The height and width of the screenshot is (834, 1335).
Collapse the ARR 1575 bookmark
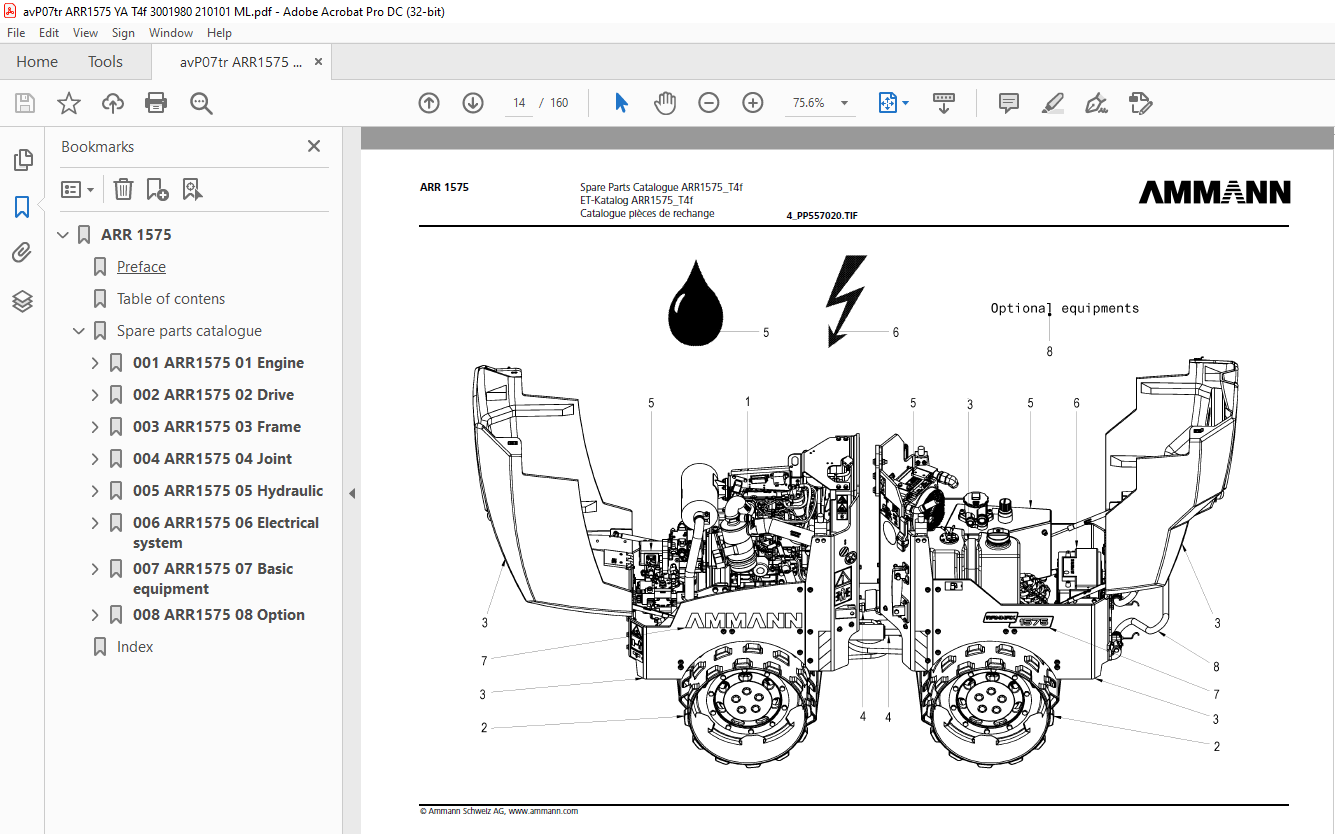click(x=63, y=235)
